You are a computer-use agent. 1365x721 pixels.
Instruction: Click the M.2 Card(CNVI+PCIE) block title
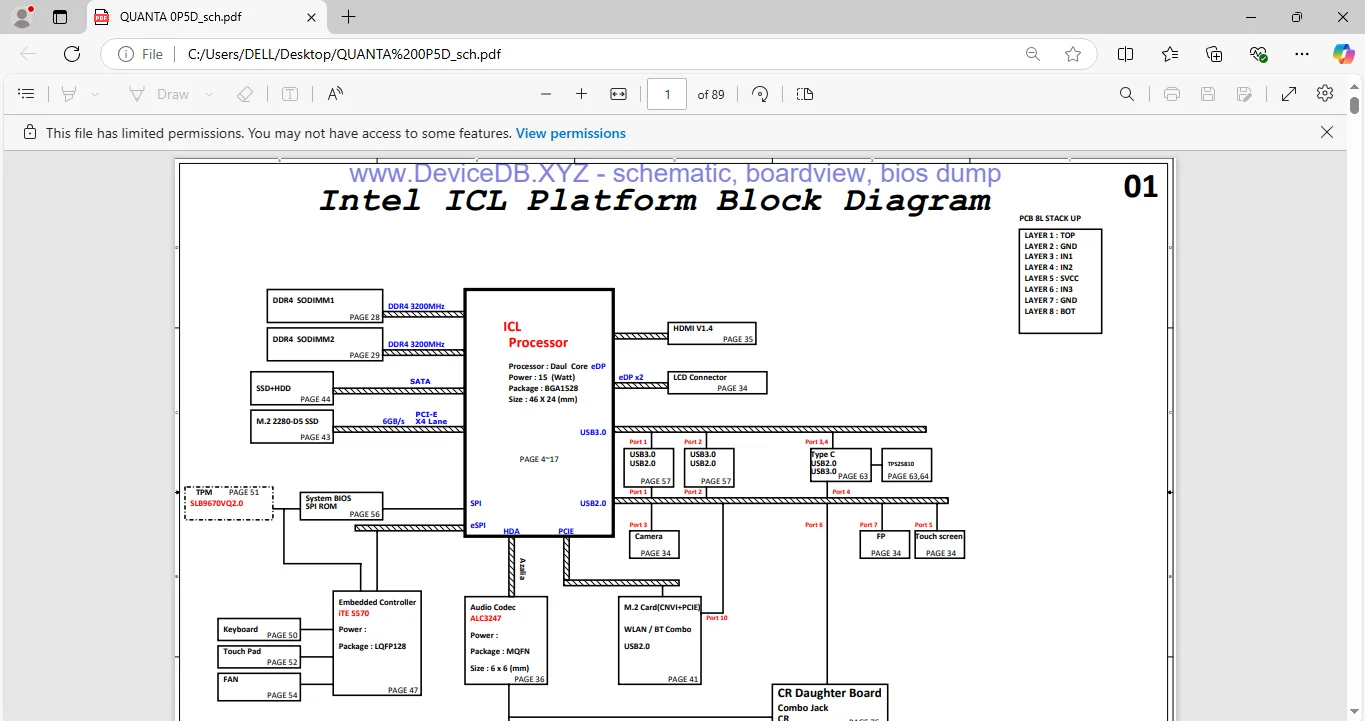(x=662, y=608)
